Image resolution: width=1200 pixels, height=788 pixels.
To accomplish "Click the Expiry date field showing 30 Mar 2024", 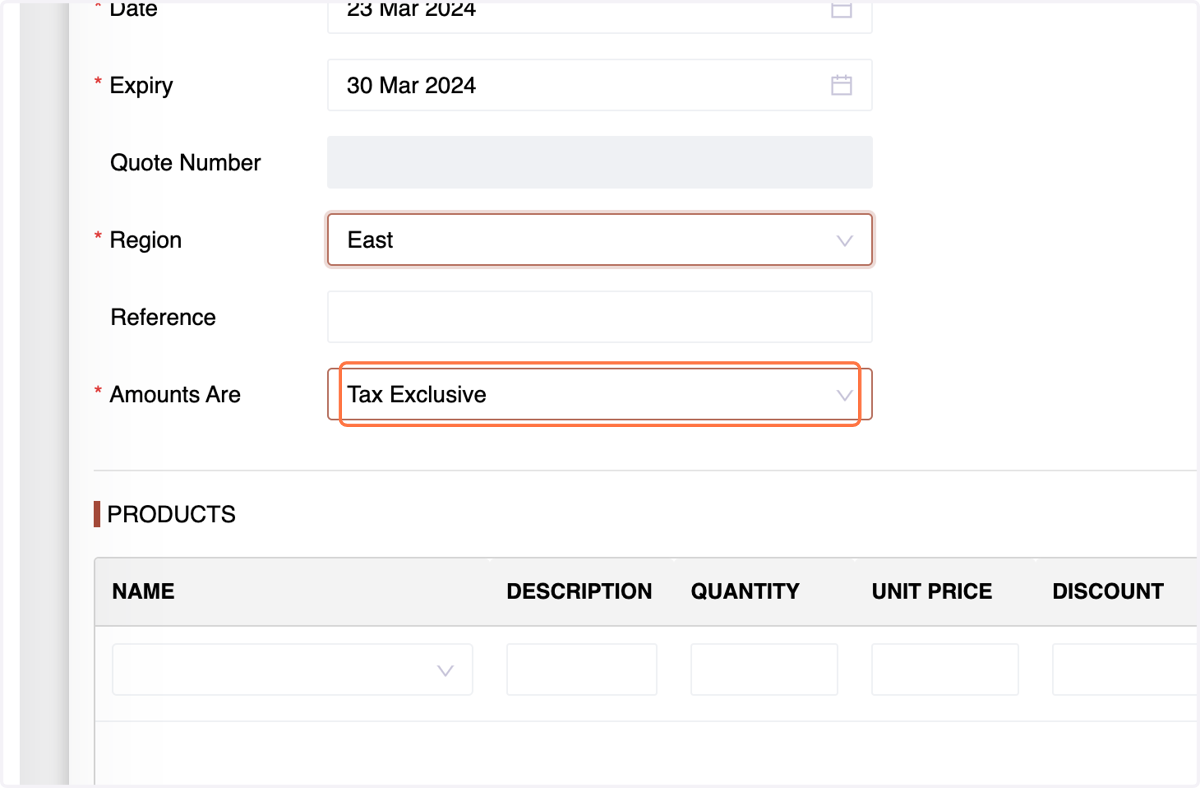I will pos(599,85).
